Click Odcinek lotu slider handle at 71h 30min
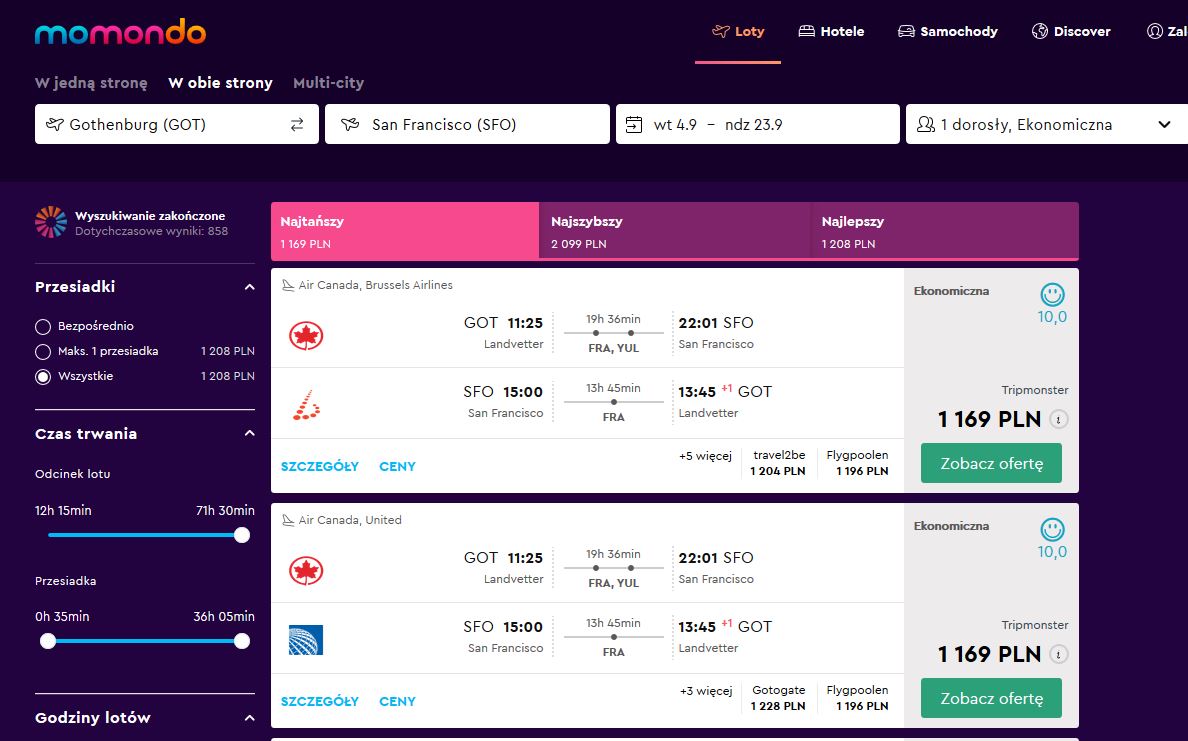This screenshot has height=741, width=1188. point(242,535)
